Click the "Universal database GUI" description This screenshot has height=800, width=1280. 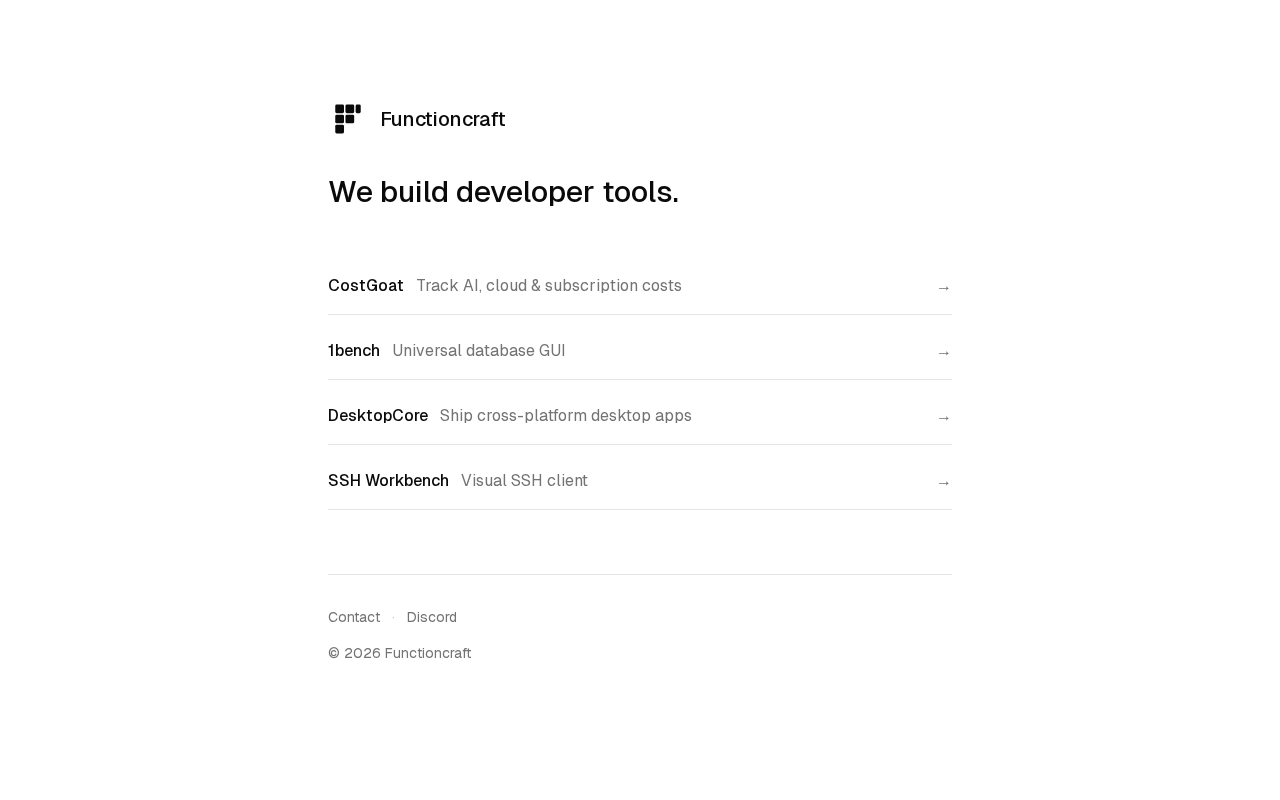pos(478,351)
